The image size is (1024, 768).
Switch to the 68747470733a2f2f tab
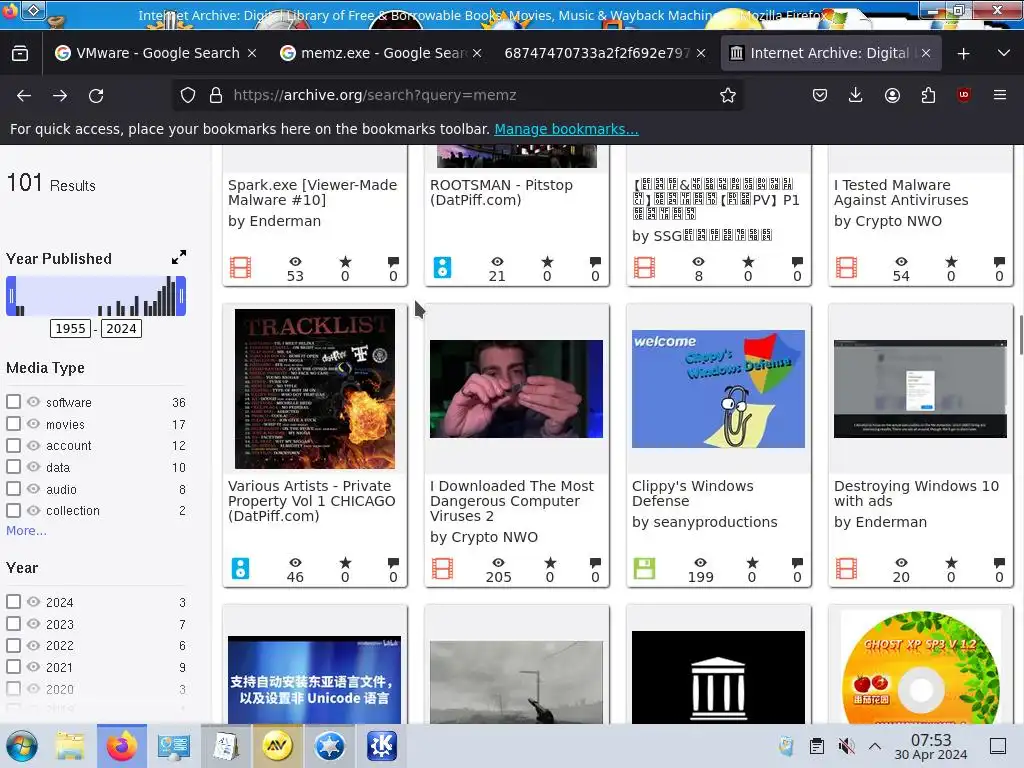click(x=597, y=53)
